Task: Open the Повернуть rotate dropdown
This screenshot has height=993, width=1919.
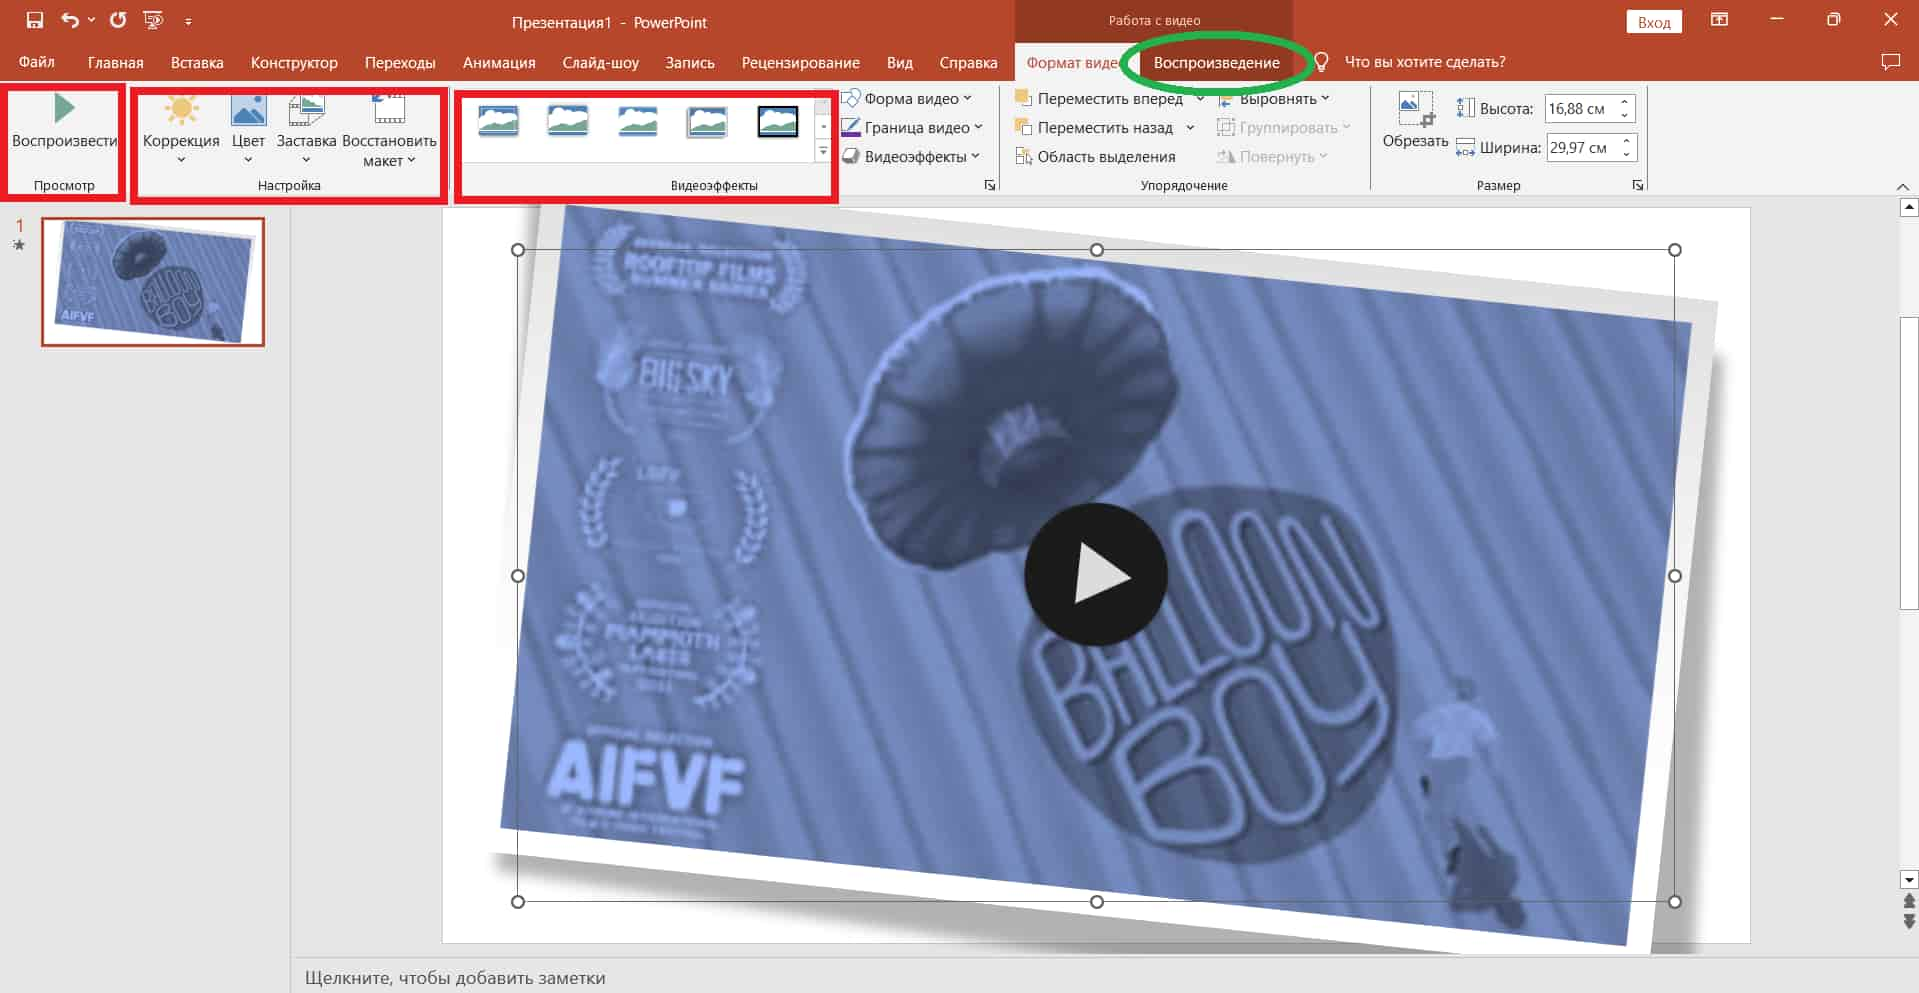Action: tap(1273, 156)
